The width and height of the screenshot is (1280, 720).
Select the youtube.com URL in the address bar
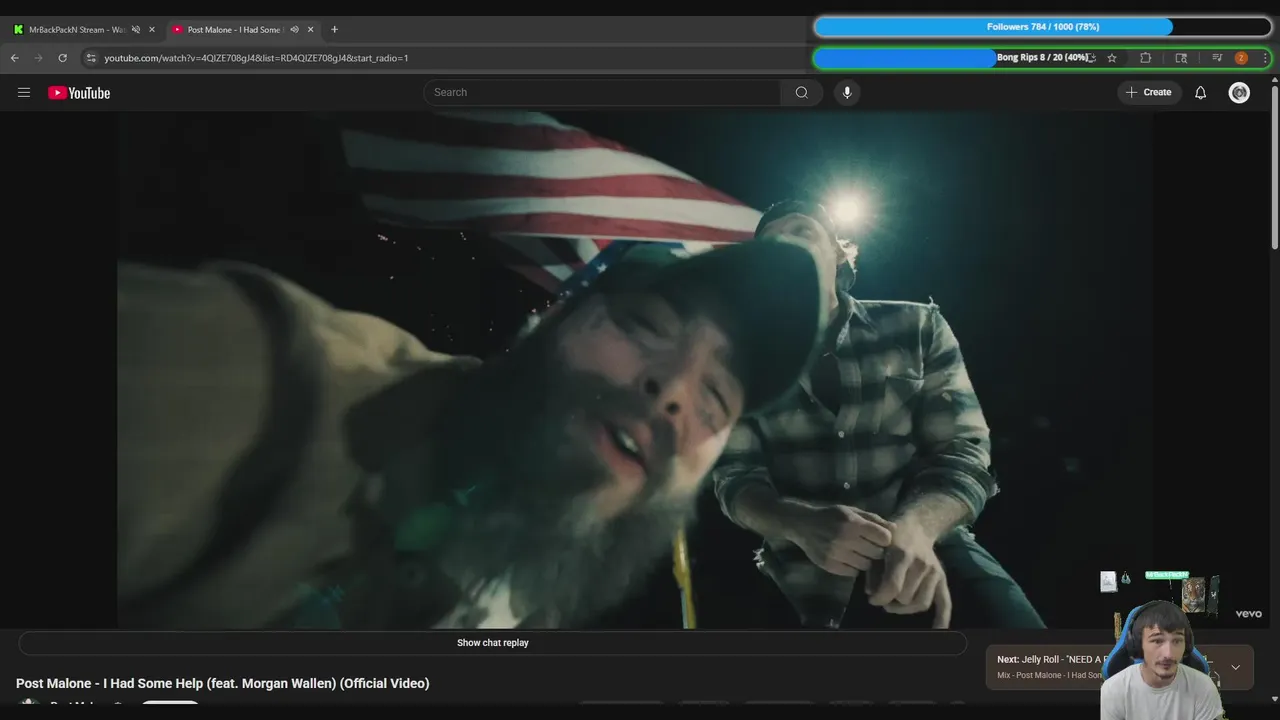(x=256, y=58)
